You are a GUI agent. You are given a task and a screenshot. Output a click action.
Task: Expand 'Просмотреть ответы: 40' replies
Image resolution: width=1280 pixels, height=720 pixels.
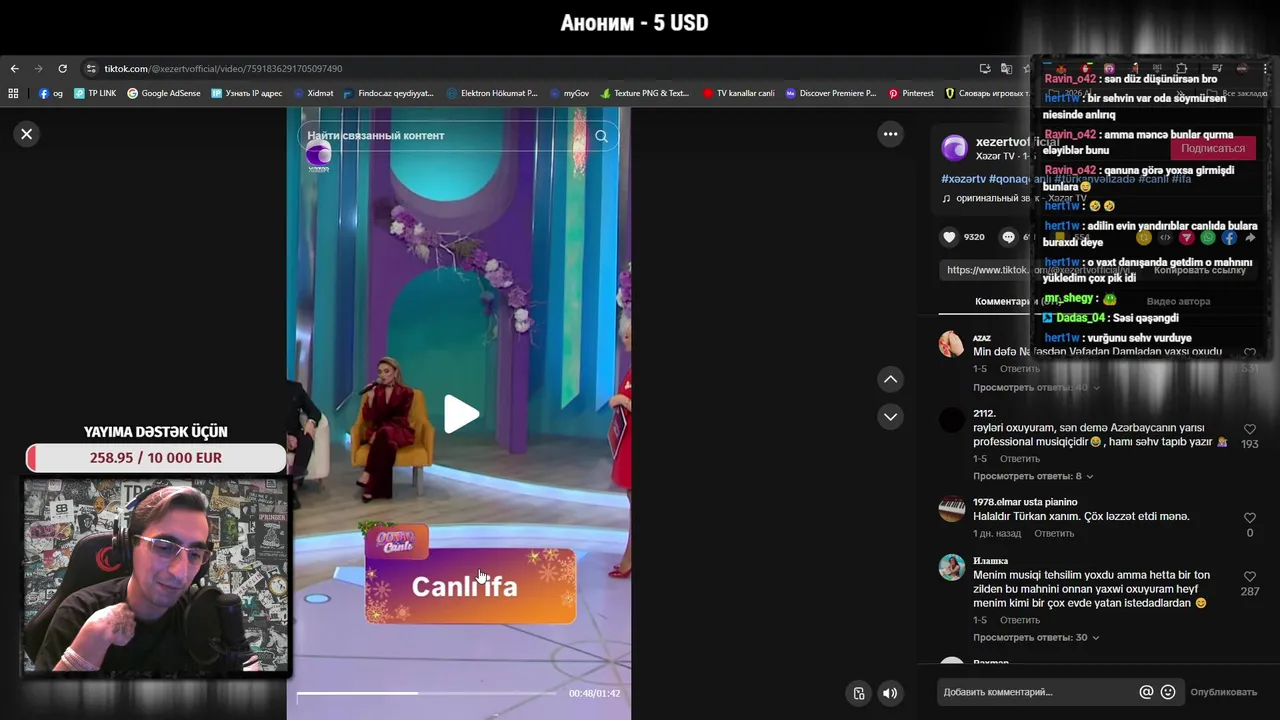(x=1036, y=387)
